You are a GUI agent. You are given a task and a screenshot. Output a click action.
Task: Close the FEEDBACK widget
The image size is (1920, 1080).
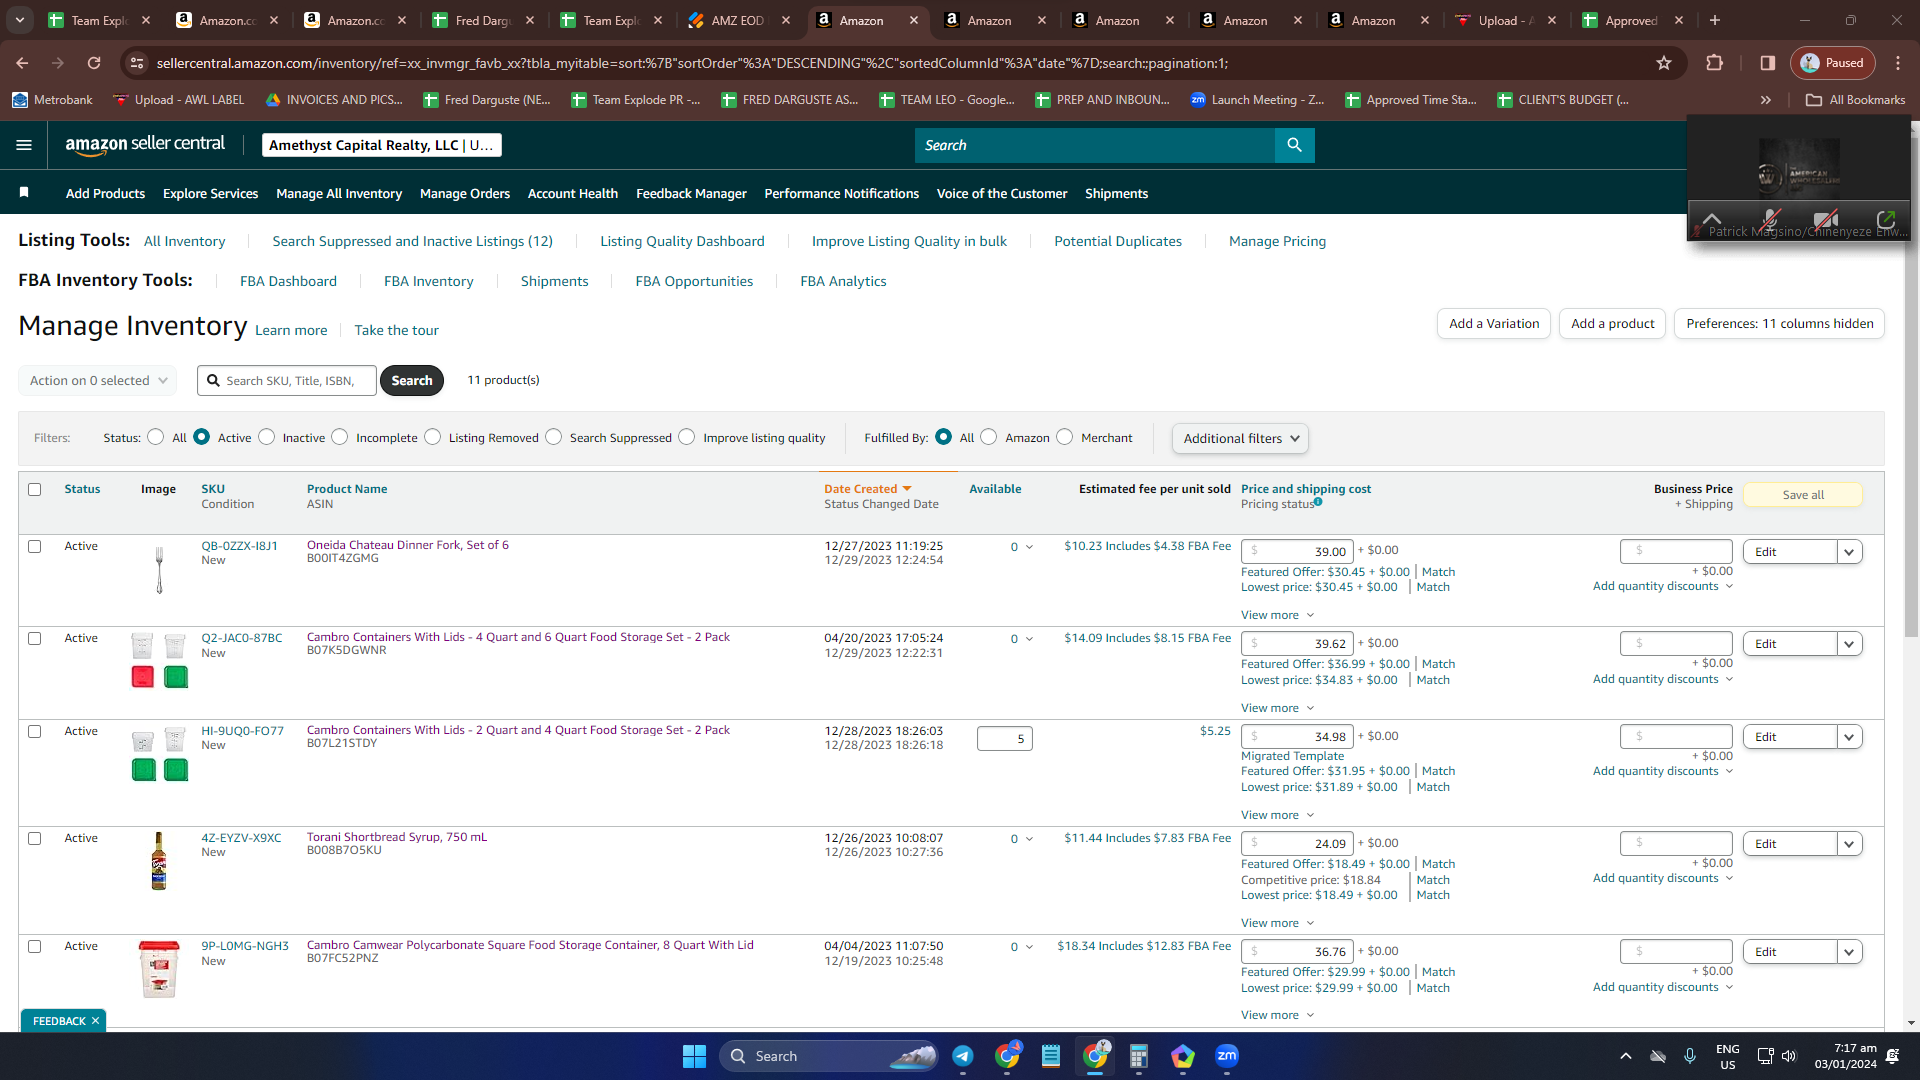coord(95,1021)
